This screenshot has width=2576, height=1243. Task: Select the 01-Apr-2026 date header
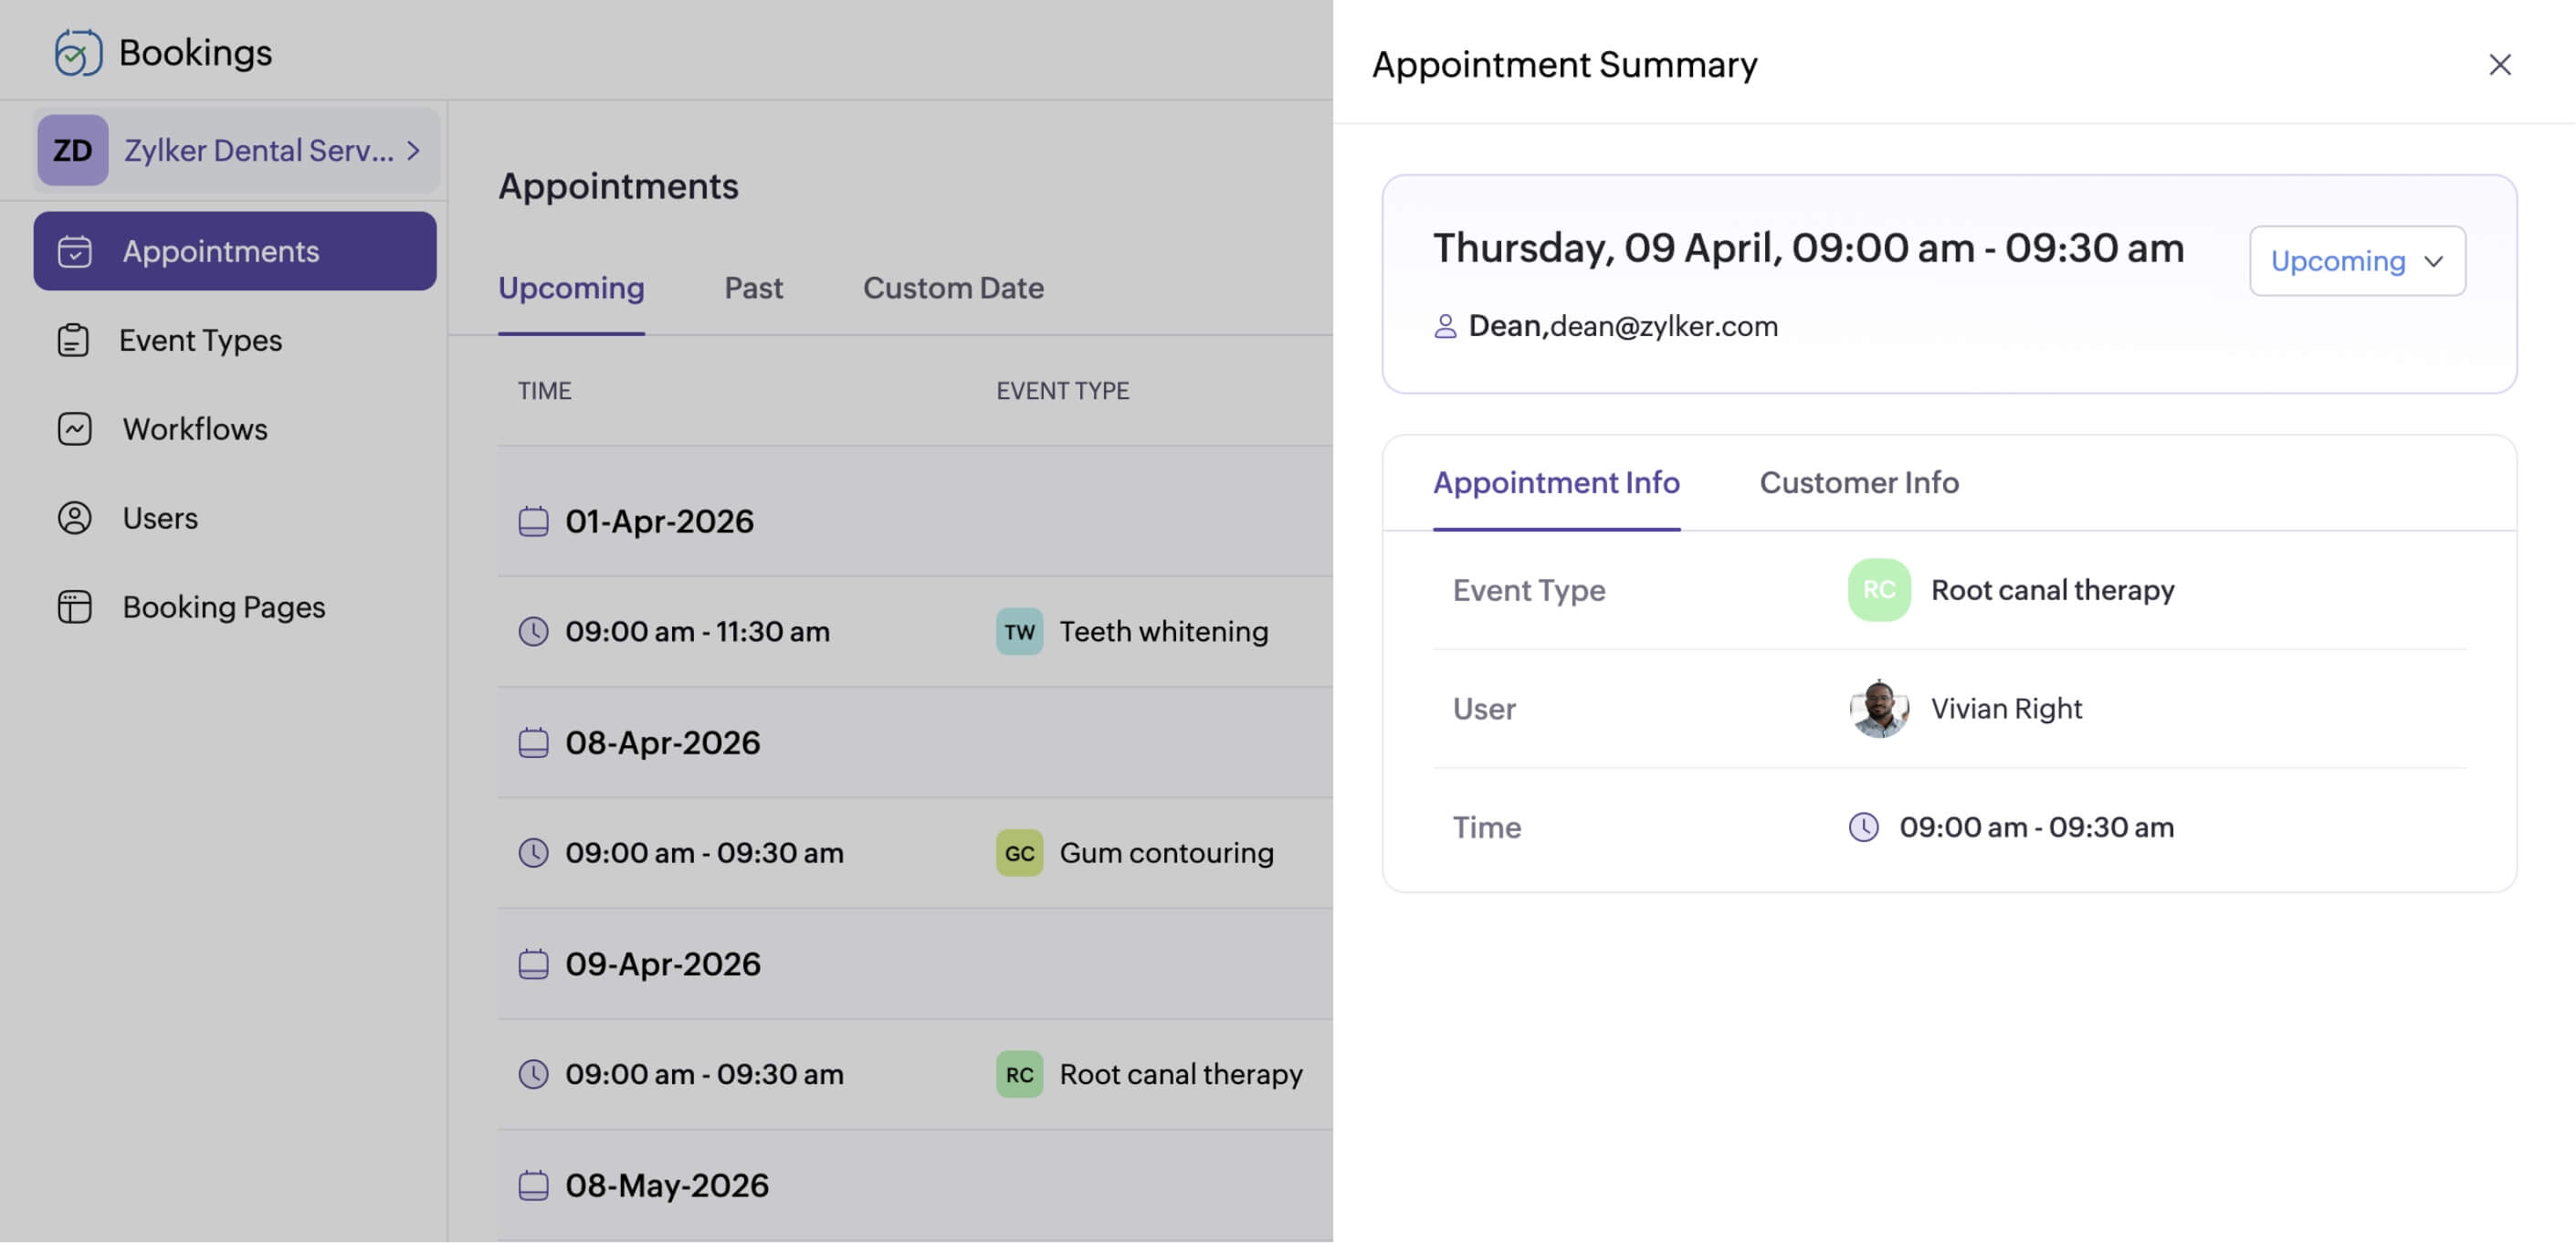click(x=660, y=520)
